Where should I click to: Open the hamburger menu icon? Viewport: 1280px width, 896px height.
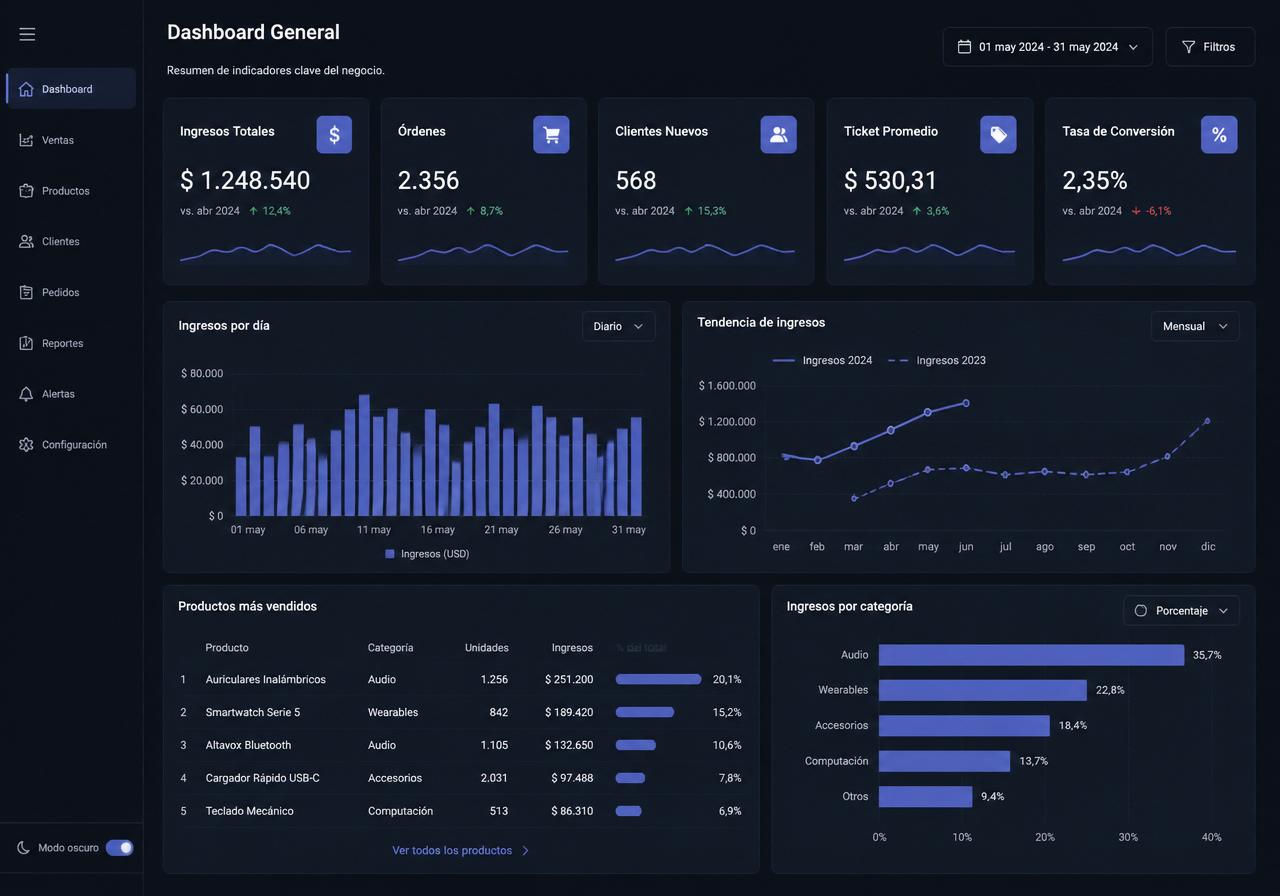27,34
